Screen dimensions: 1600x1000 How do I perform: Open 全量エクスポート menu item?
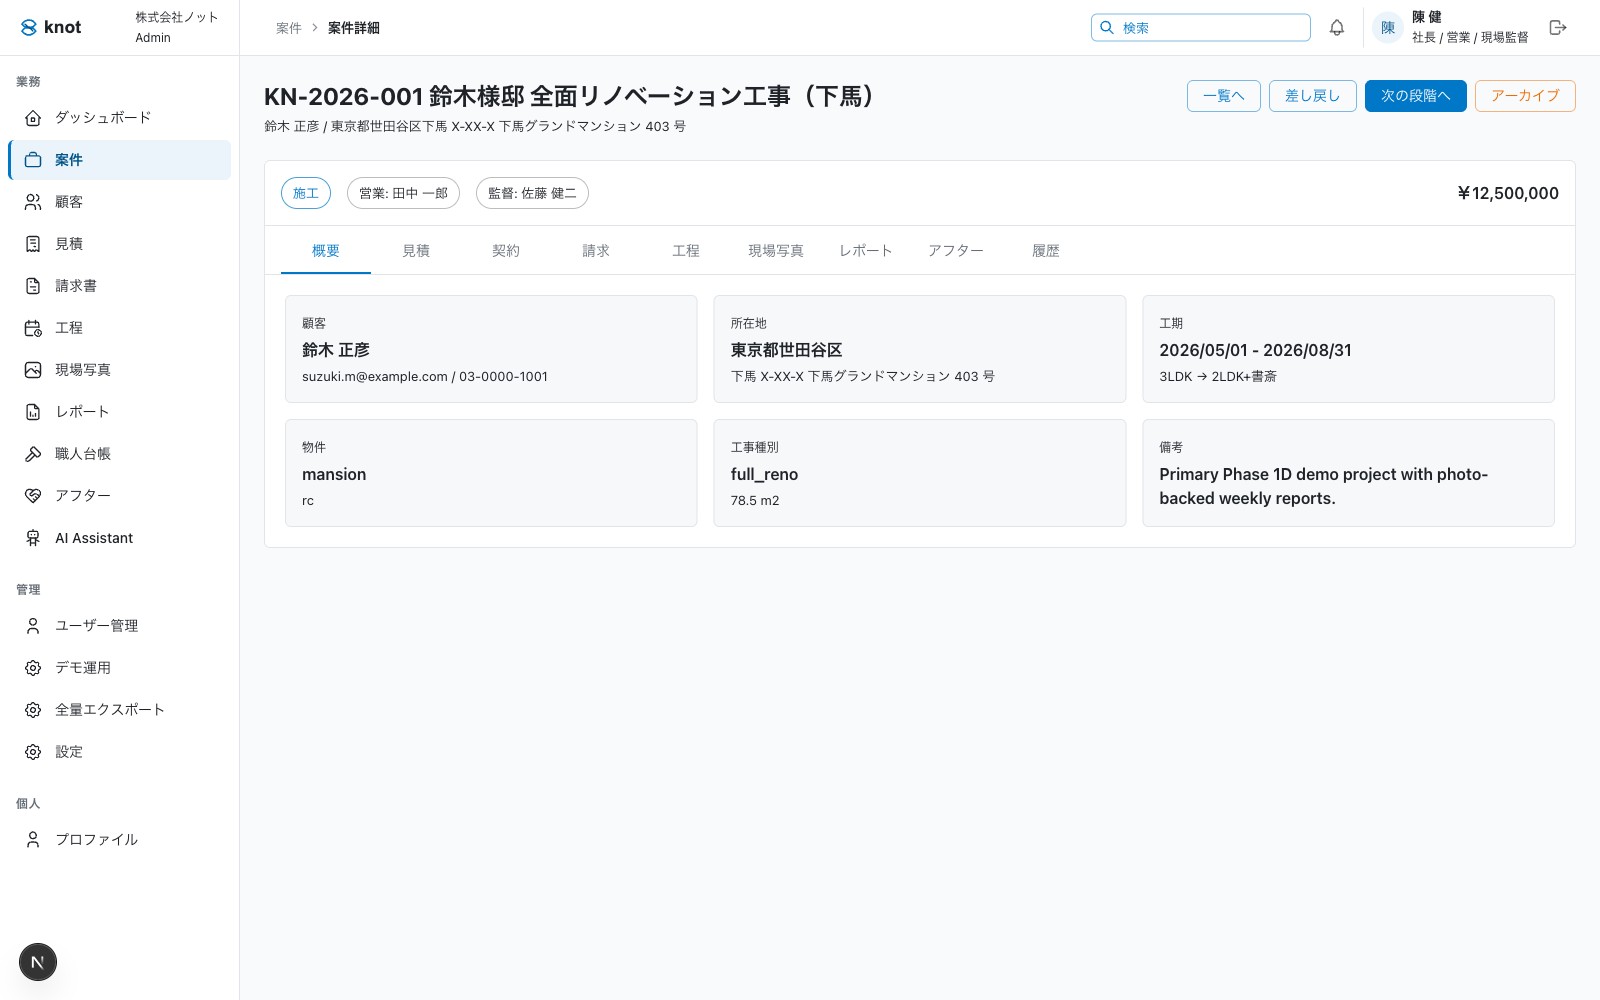pyautogui.click(x=120, y=710)
